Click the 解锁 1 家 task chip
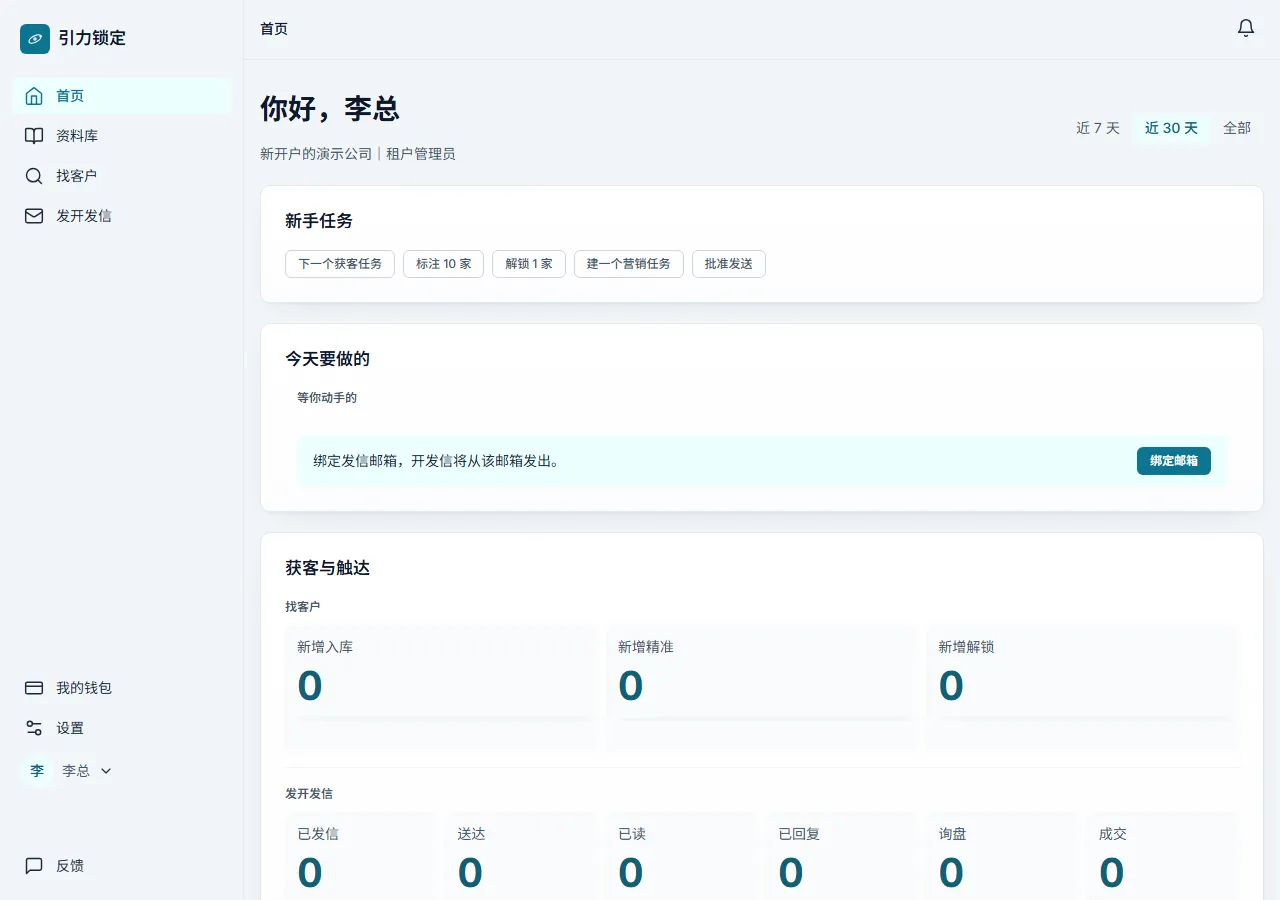The width and height of the screenshot is (1280, 900). click(529, 264)
